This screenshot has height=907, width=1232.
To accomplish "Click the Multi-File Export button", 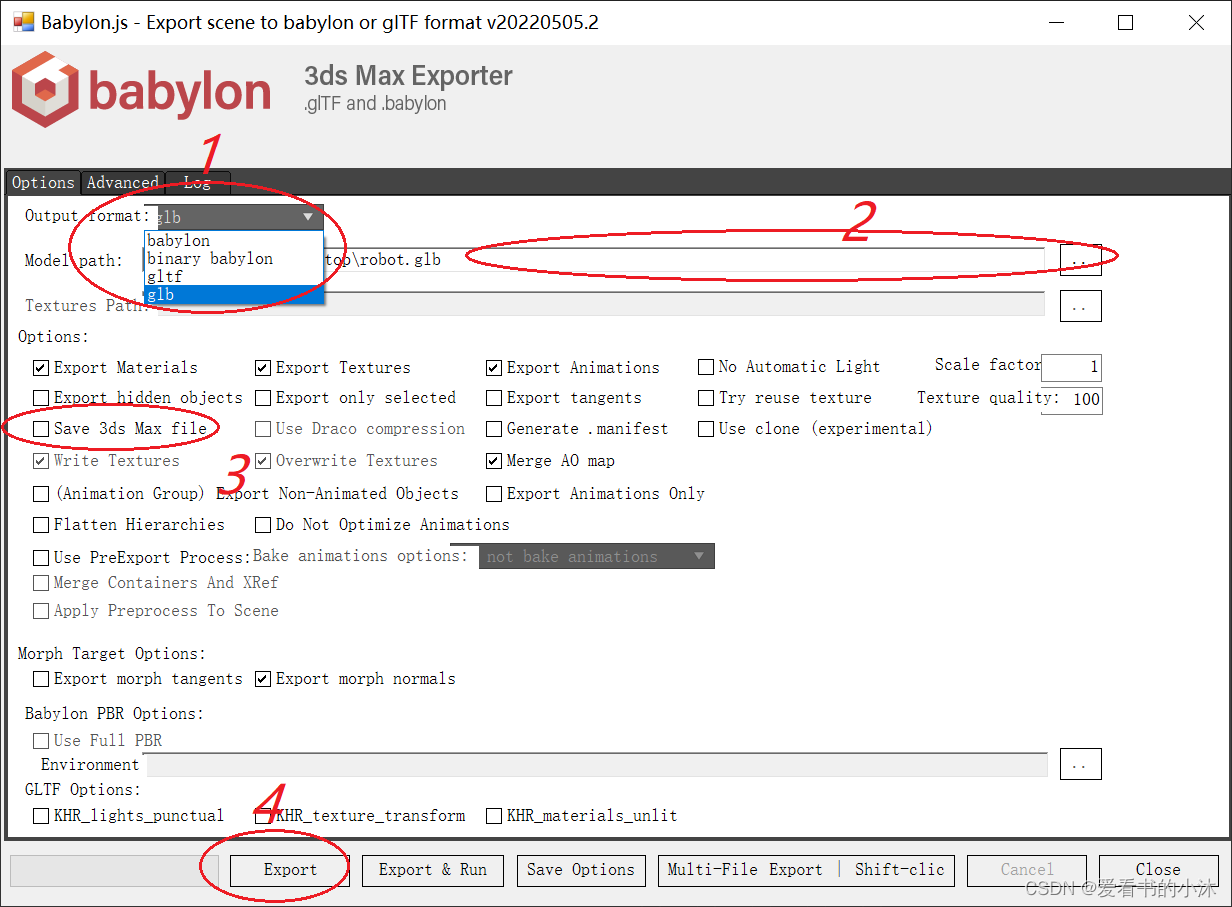I will 806,870.
